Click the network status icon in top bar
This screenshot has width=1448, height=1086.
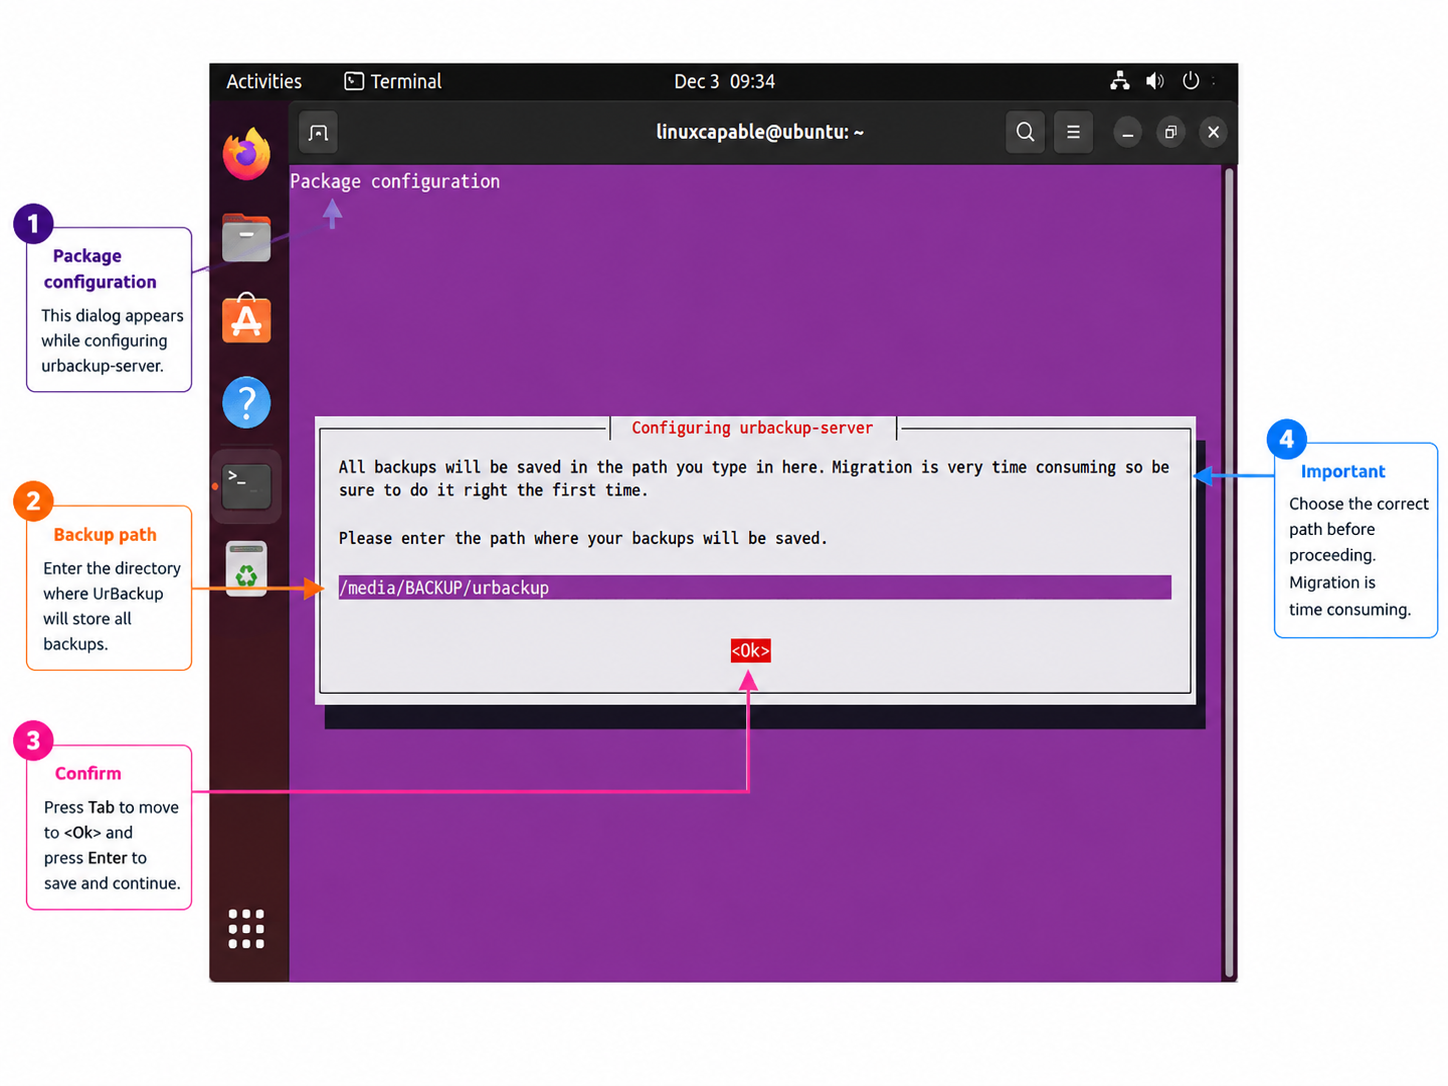1120,81
